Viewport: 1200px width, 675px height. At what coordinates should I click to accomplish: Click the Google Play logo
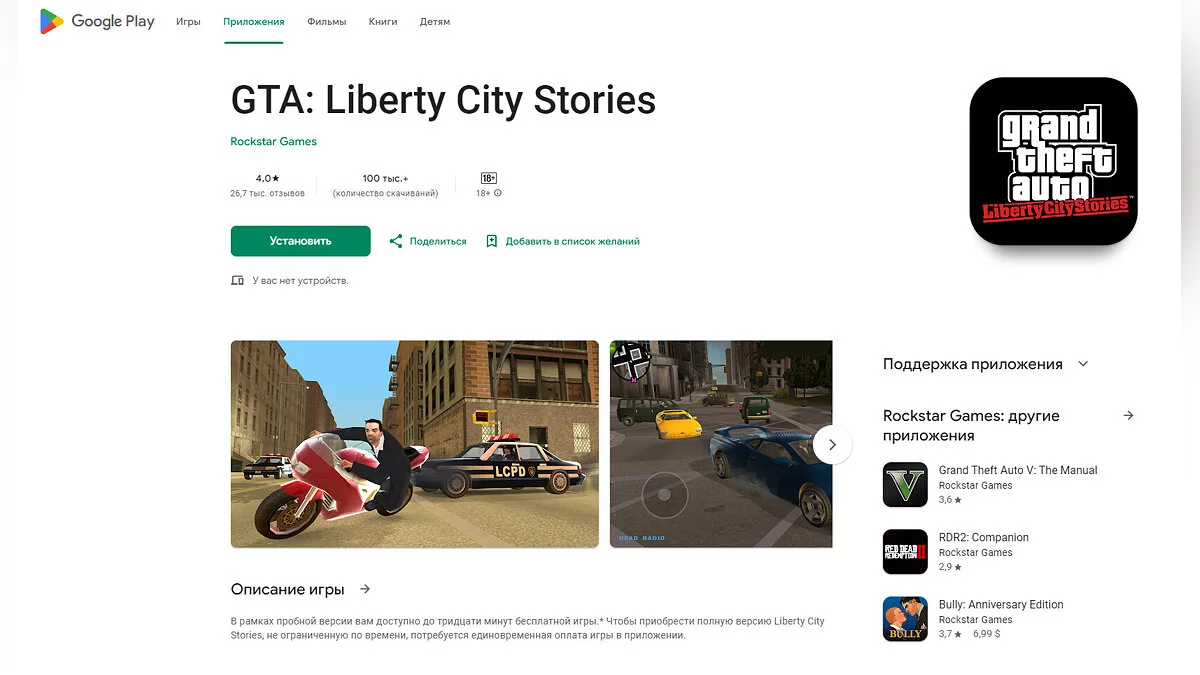[97, 21]
